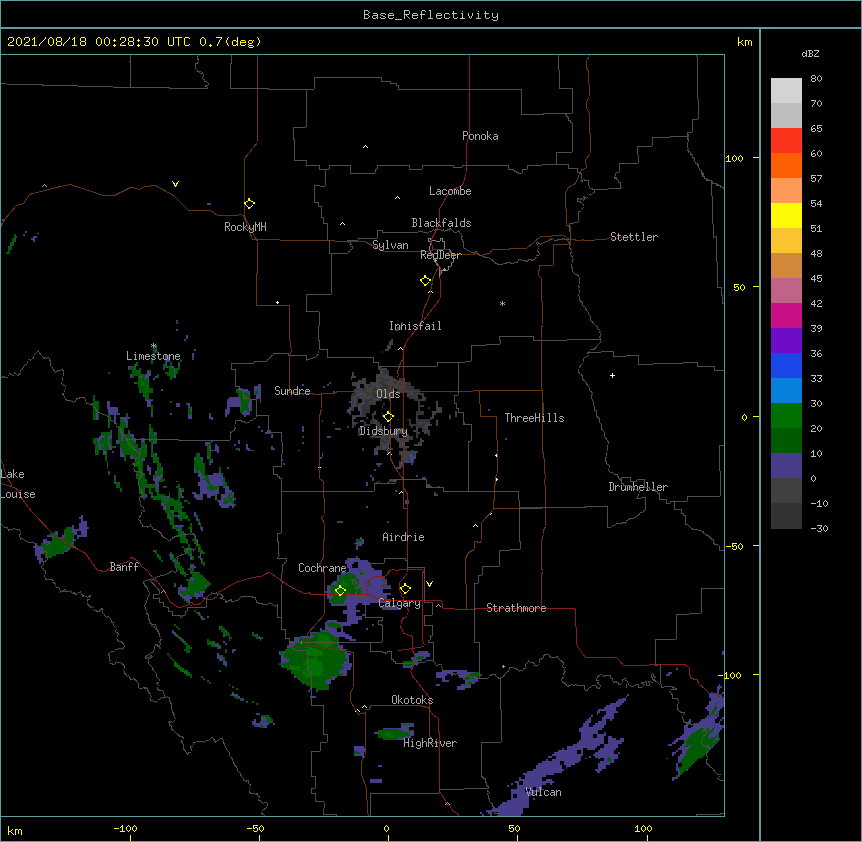Click the large green echo southwest of Calgary
The width and height of the screenshot is (862, 842).
pos(316,660)
